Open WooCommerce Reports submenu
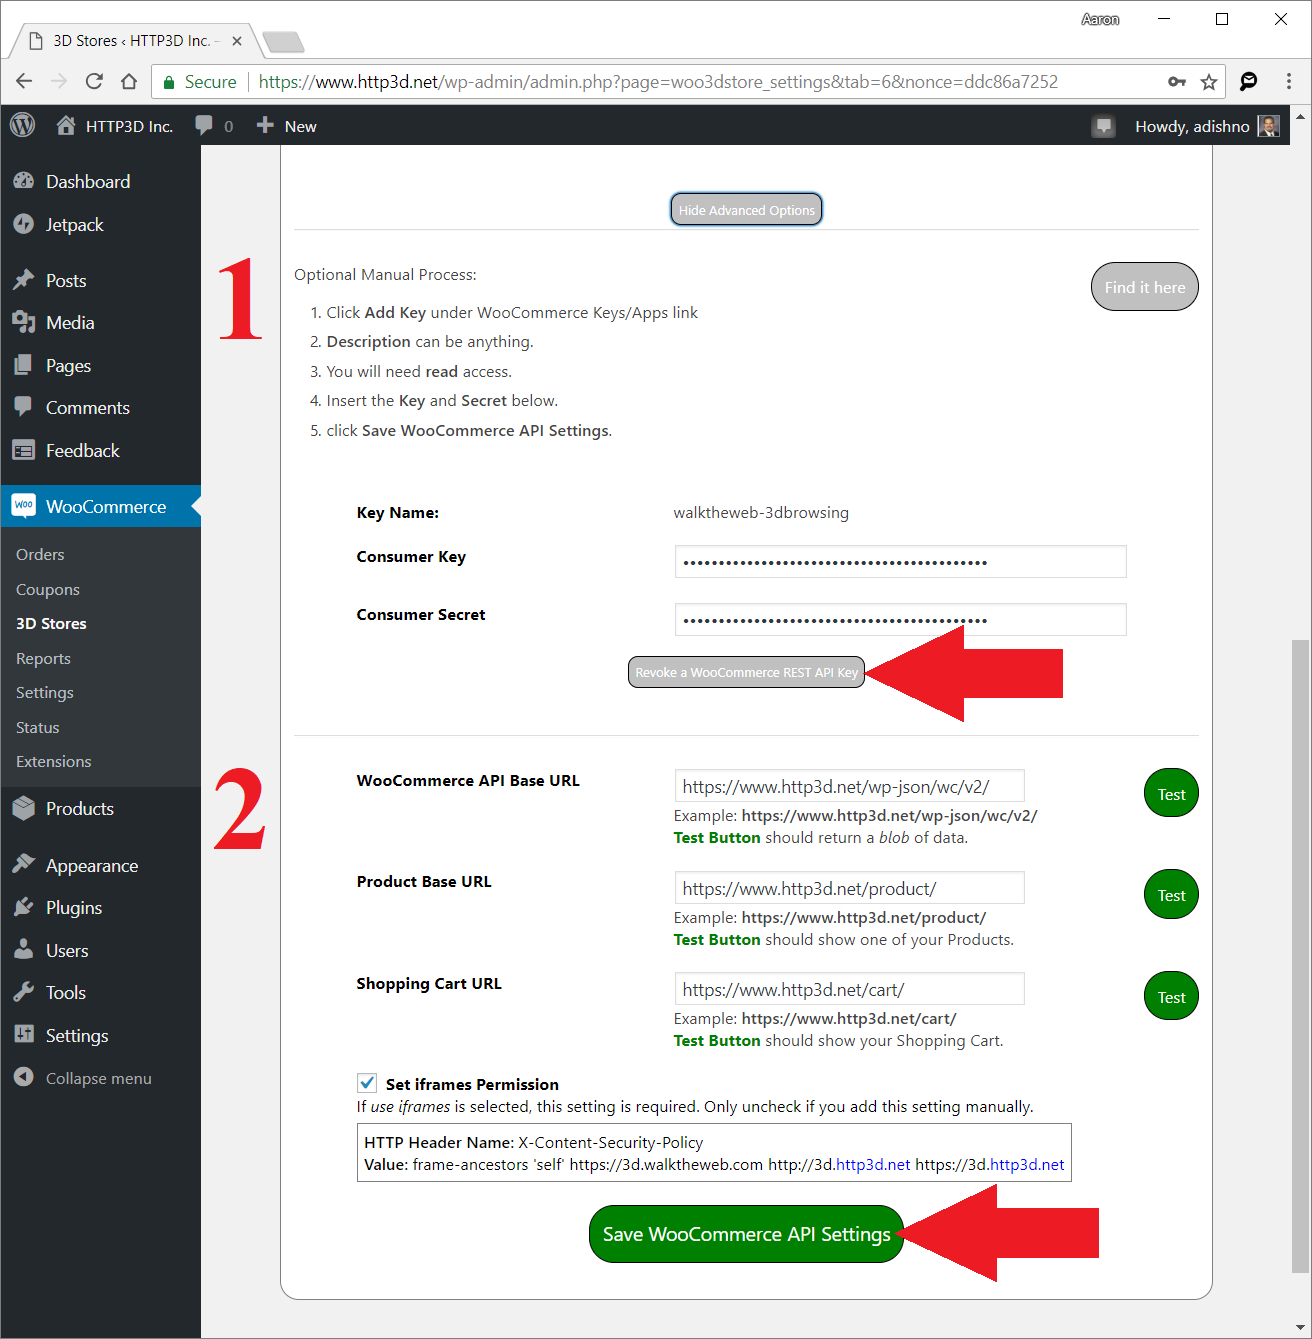The width and height of the screenshot is (1312, 1339). point(43,658)
